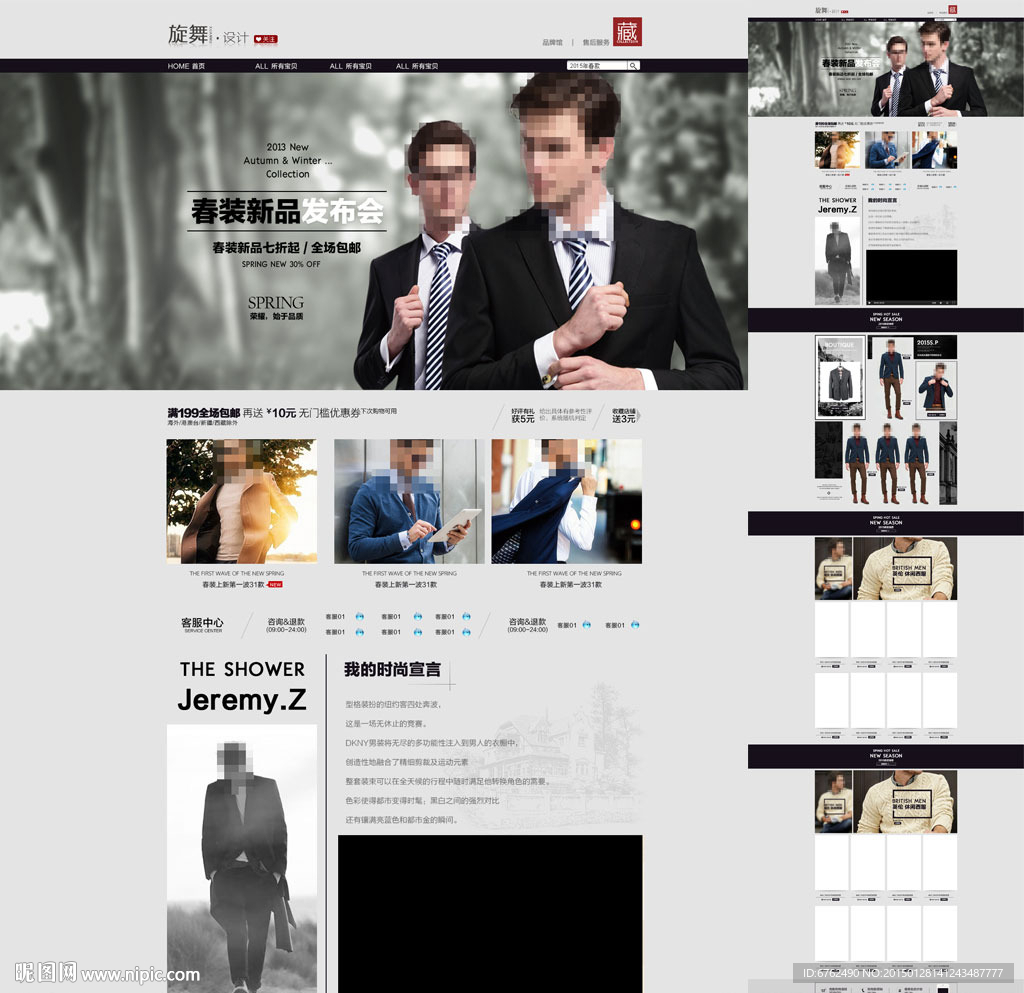Click the navy jacket white shirt product image

566,501
